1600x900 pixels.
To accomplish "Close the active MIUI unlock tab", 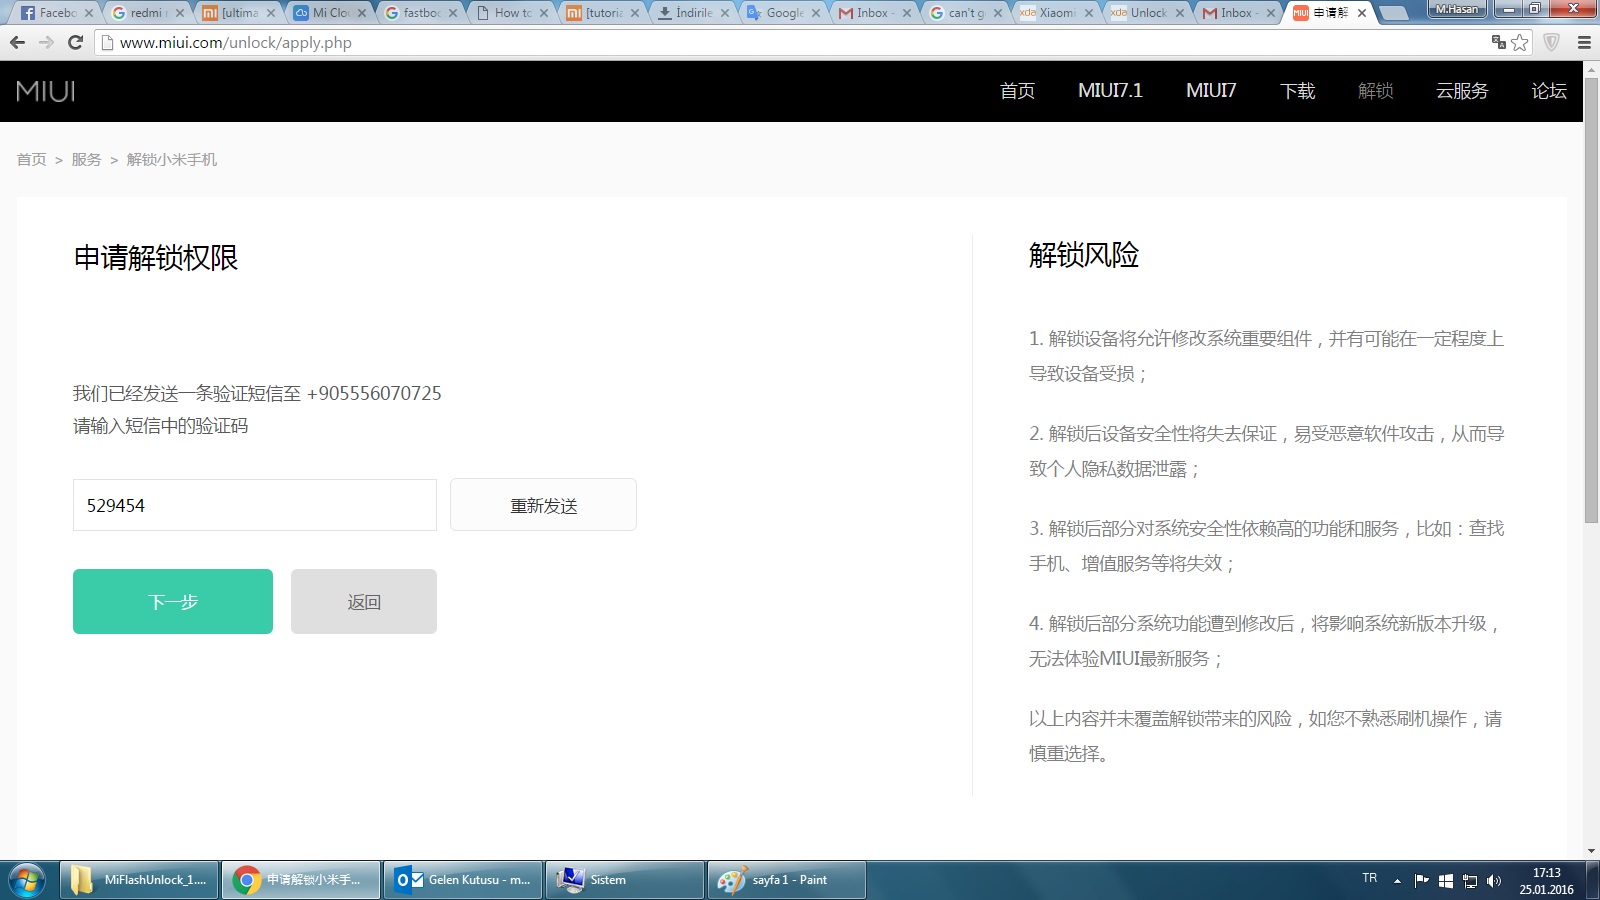I will [1362, 13].
